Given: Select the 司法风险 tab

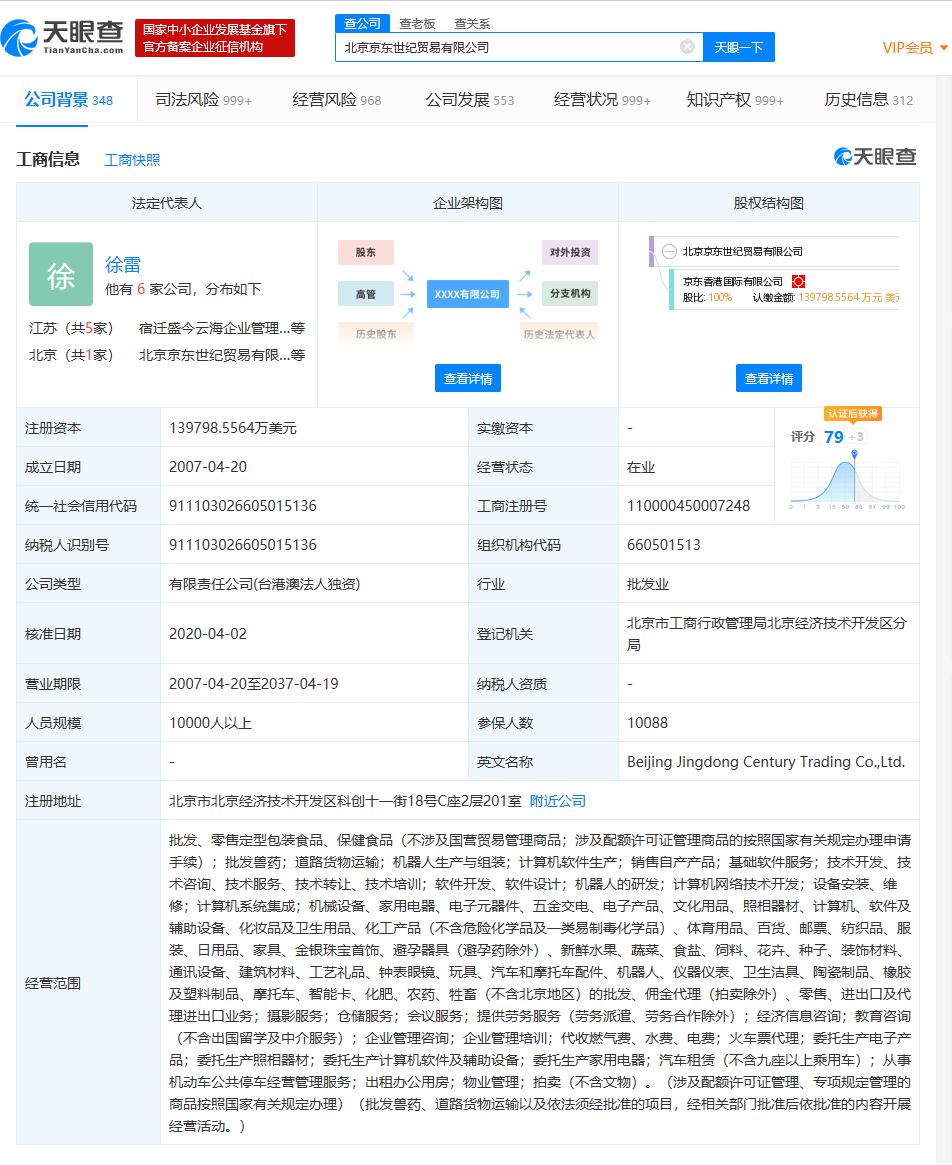Looking at the screenshot, I should pos(203,100).
